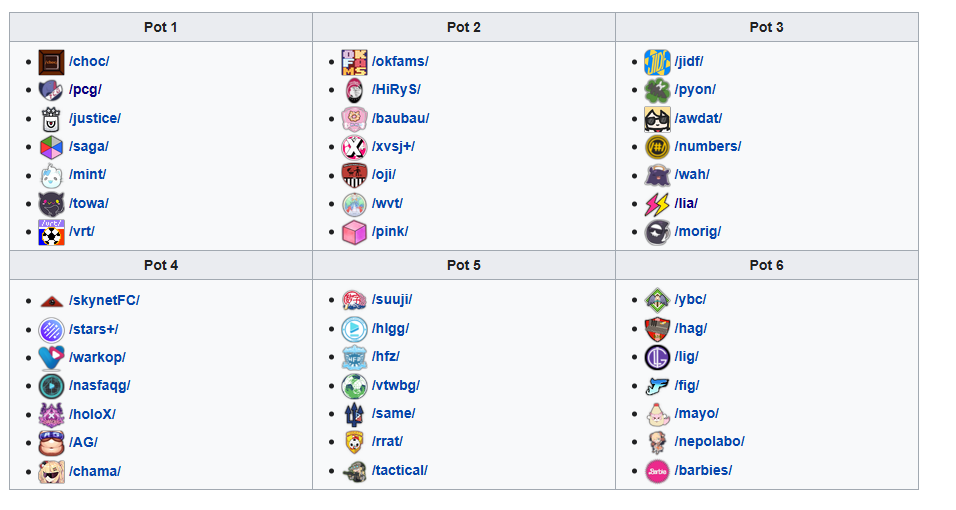The height and width of the screenshot is (510, 956).
Task: Click the /vrt/ soccer ball icon
Action: coord(51,232)
